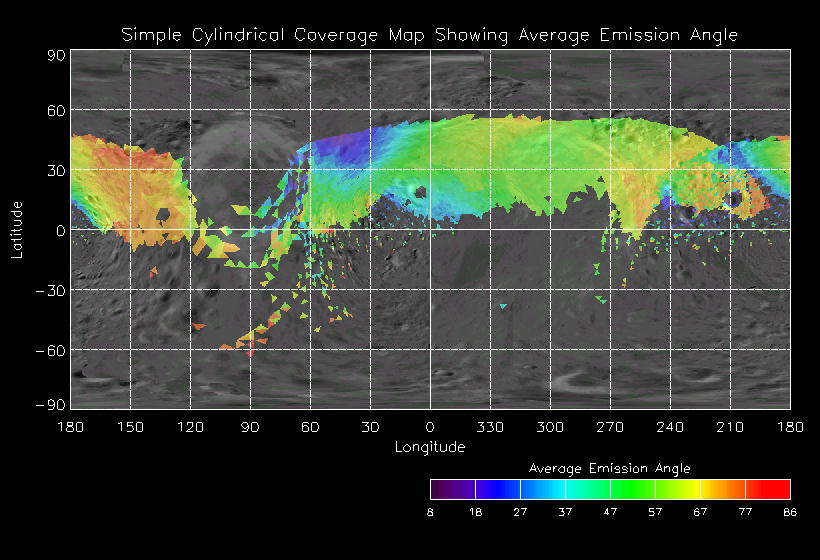Pick the purple colorbar segment between 8 and 18
The image size is (820, 560).
pyautogui.click(x=452, y=489)
